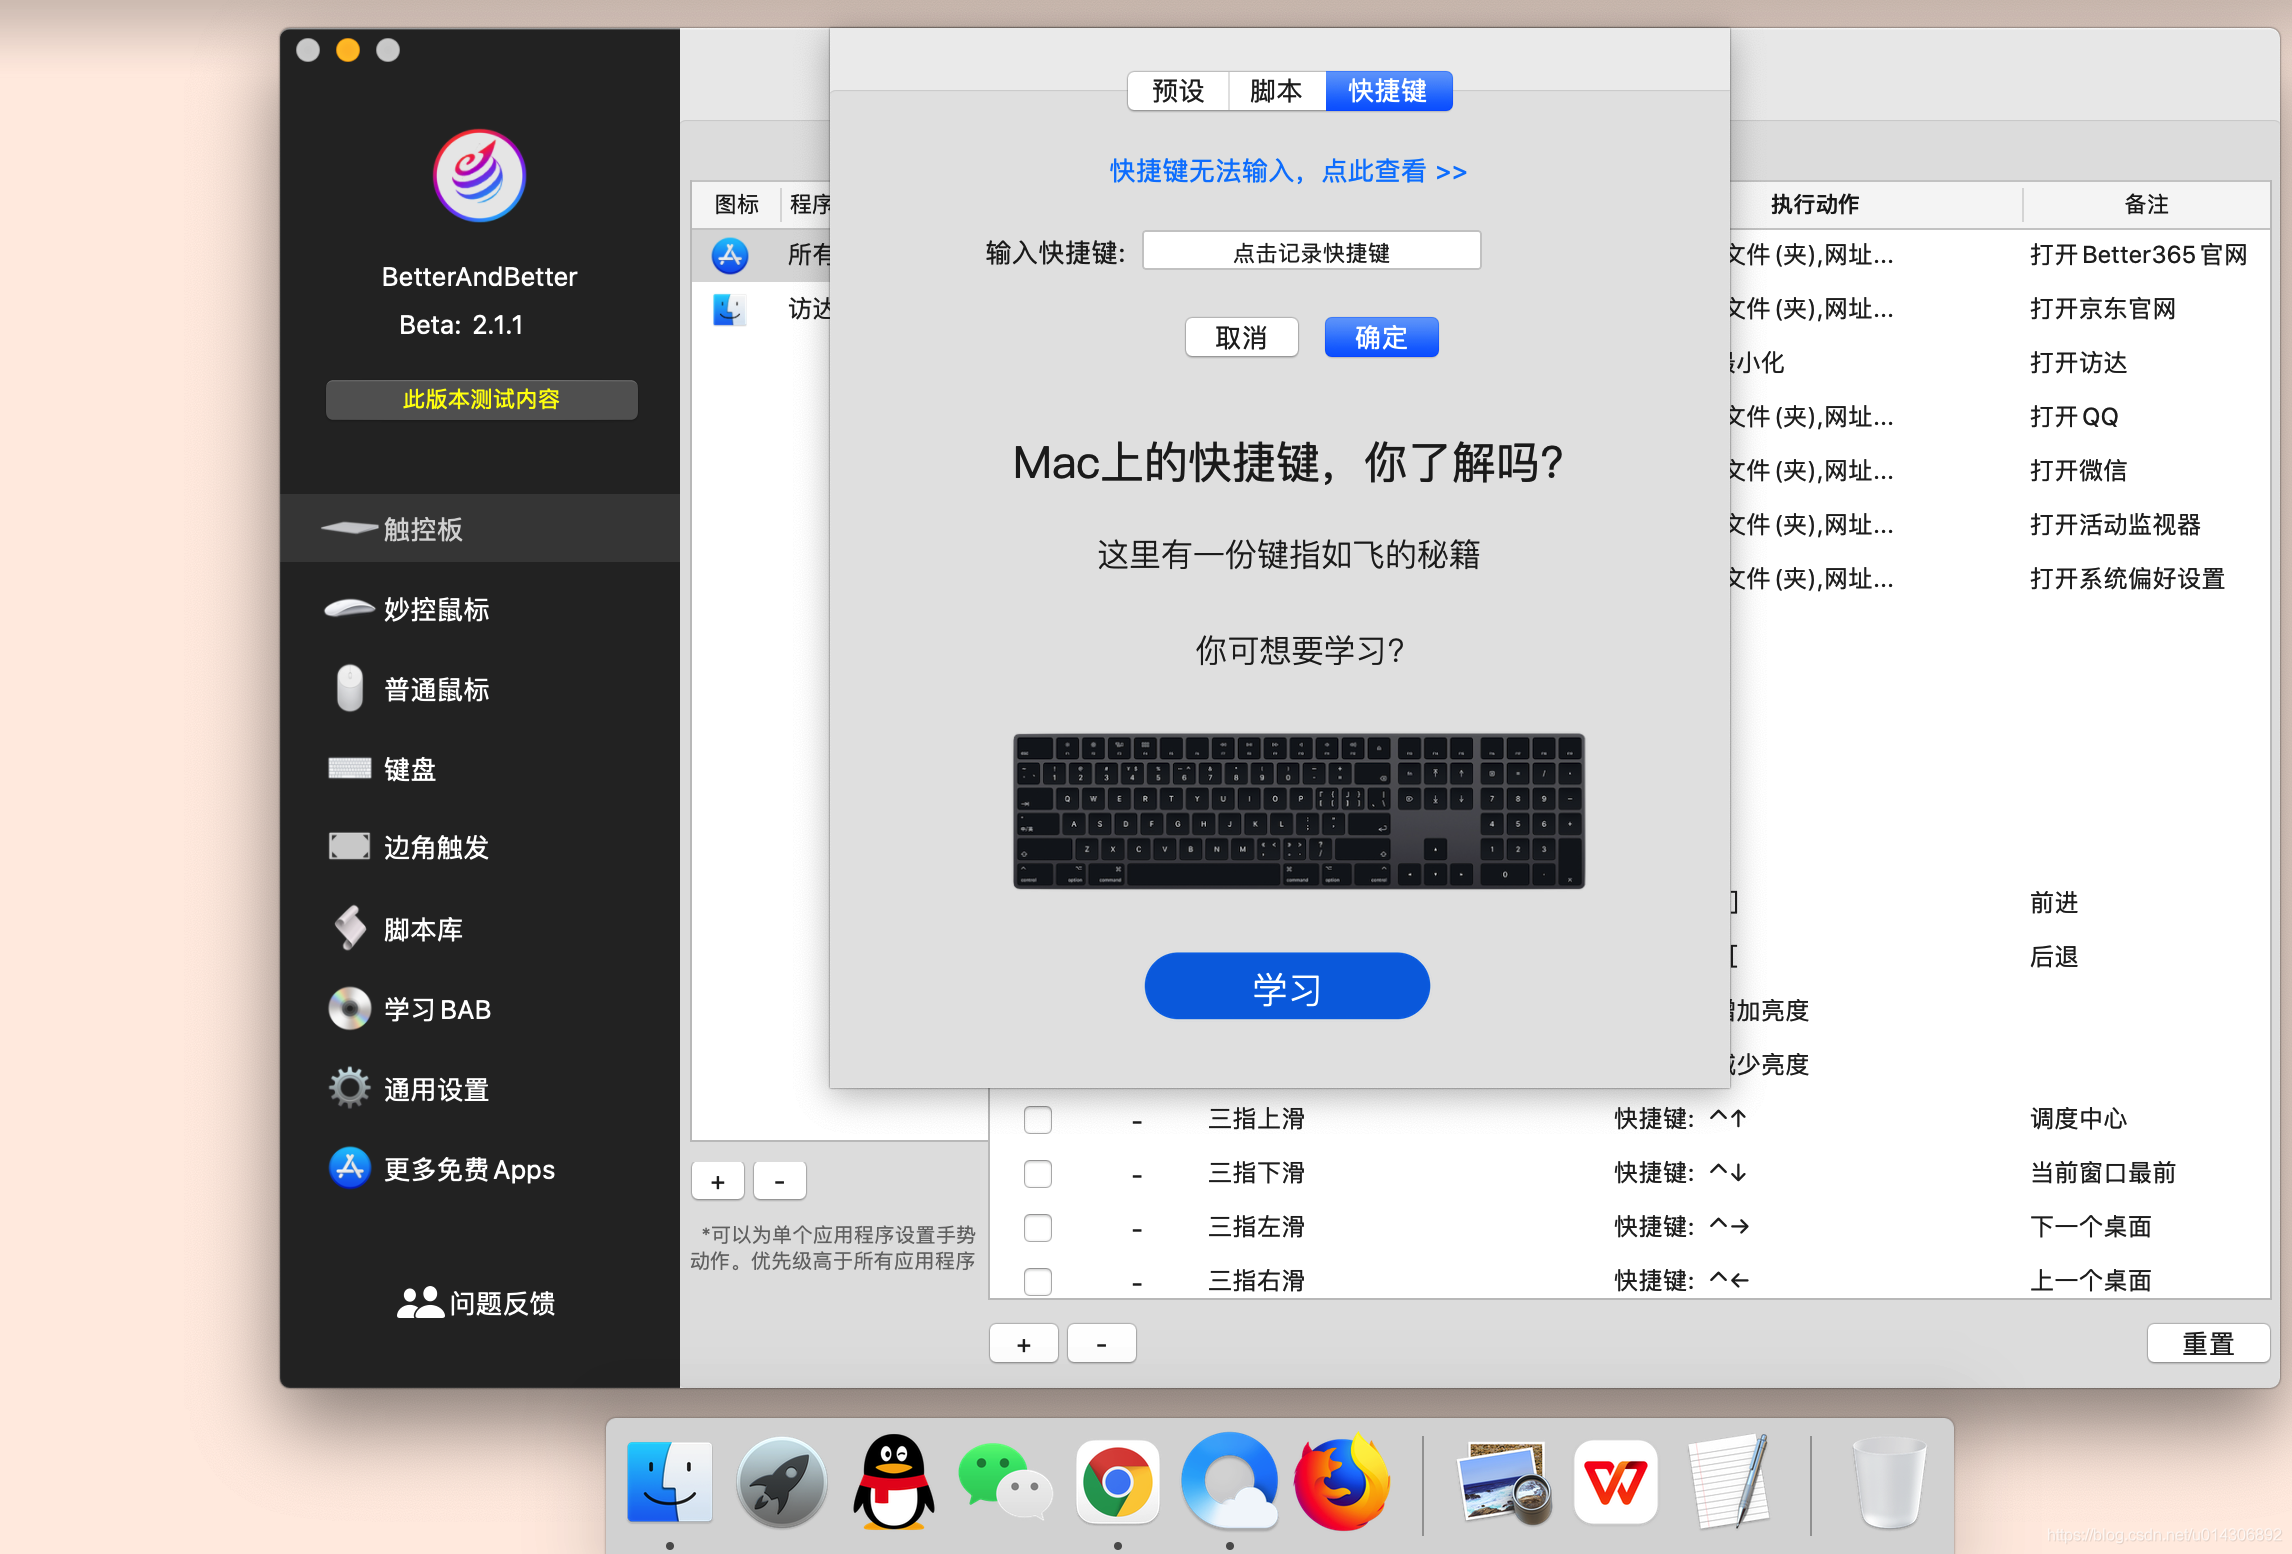This screenshot has width=2292, height=1554.
Task: Select the 普通鼠标 mouse icon
Action: 349,688
